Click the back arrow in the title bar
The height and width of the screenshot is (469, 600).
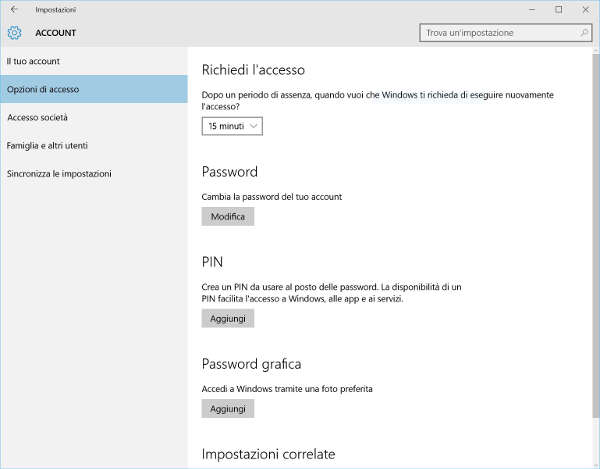click(x=13, y=9)
